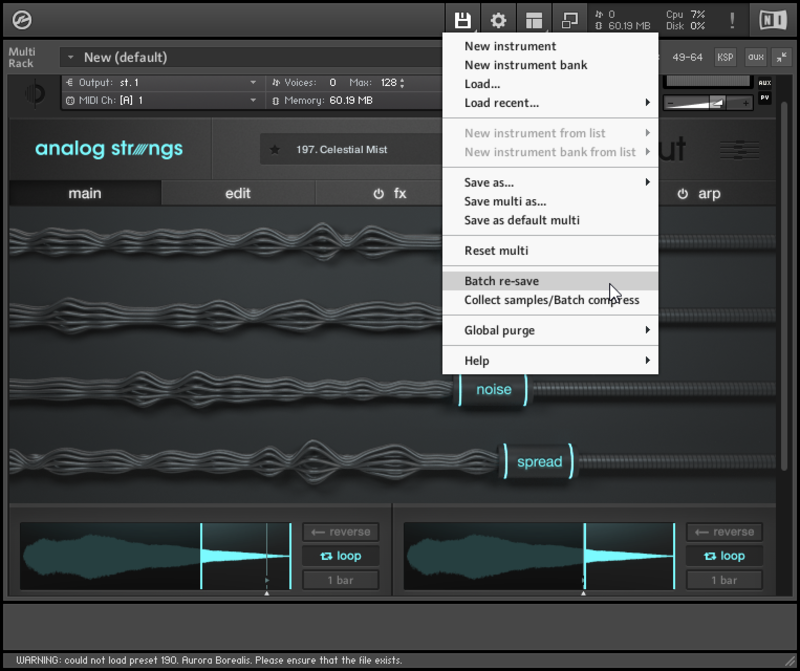
Task: Click the aux button in rack header
Action: click(x=756, y=57)
